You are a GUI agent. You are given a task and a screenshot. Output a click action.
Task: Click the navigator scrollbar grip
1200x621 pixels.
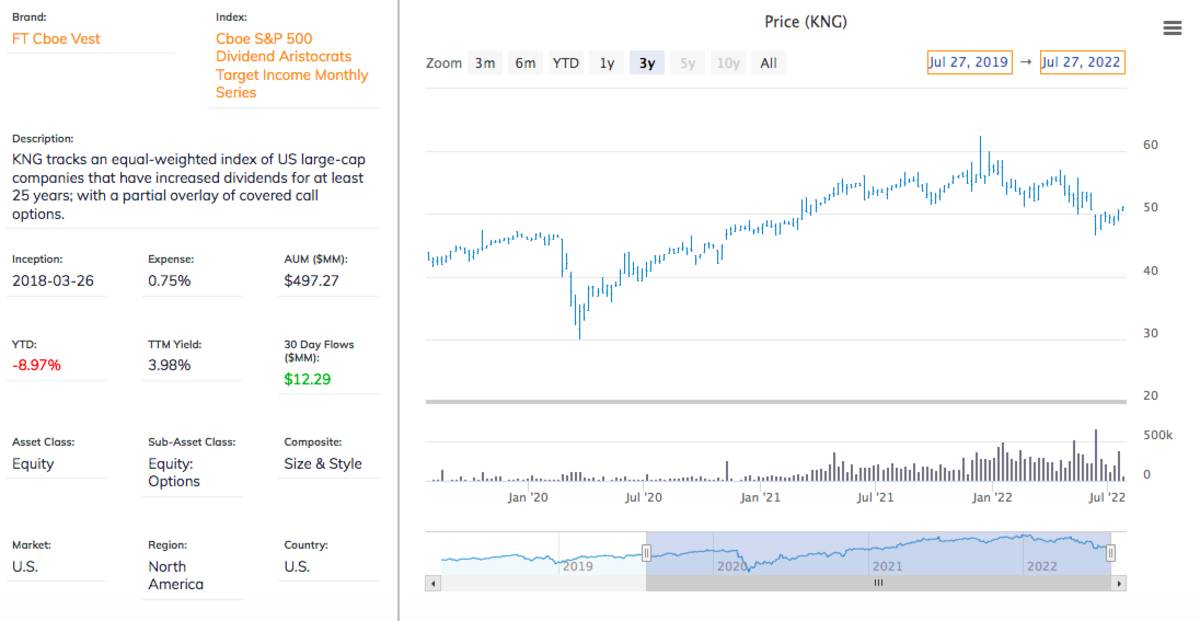pyautogui.click(x=878, y=583)
